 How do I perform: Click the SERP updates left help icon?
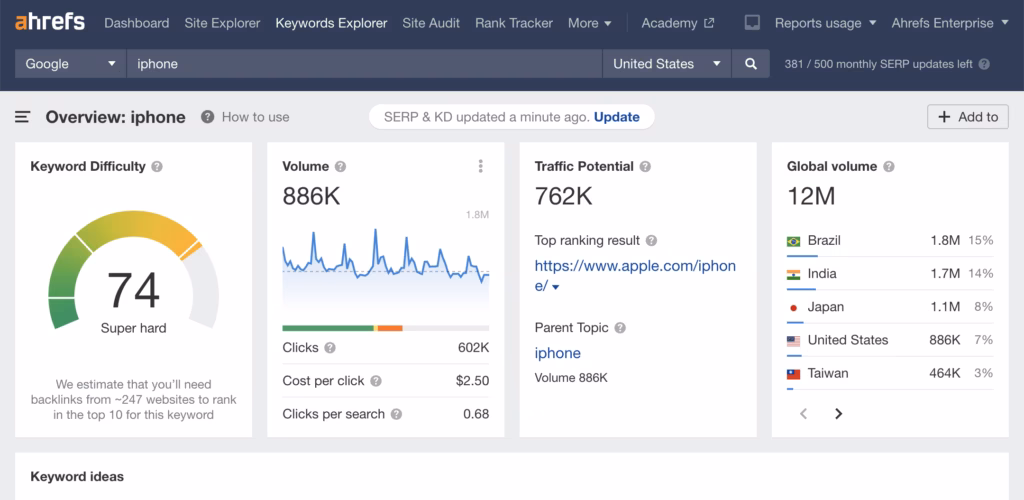pos(984,64)
